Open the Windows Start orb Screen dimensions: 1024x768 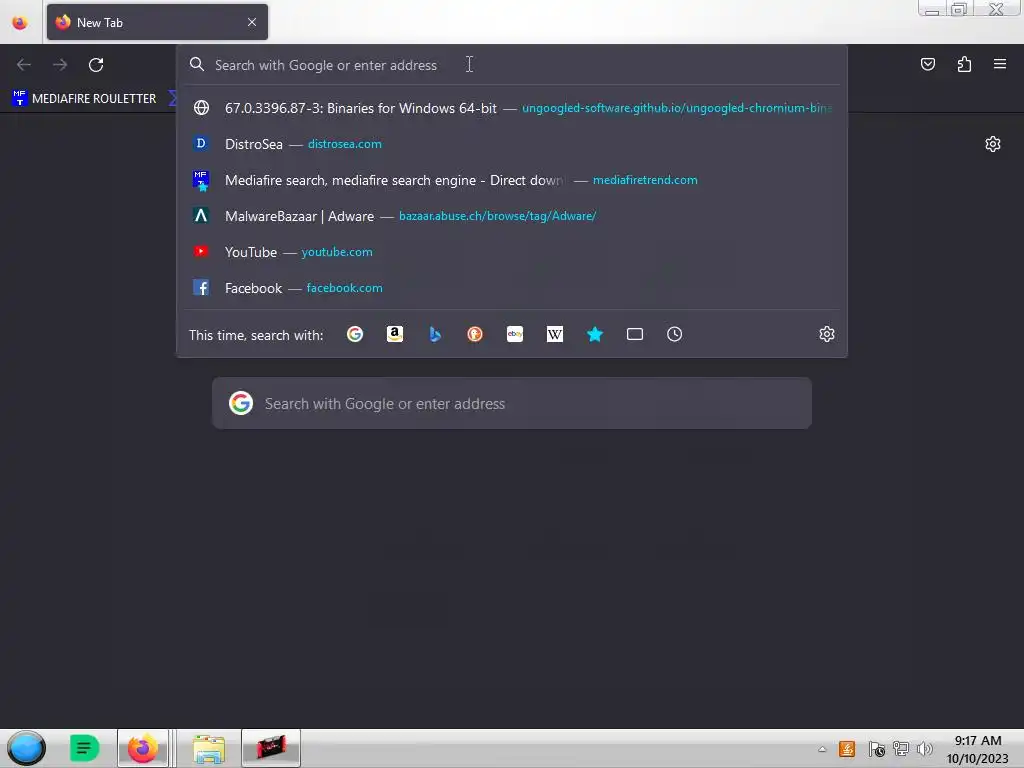click(26, 748)
